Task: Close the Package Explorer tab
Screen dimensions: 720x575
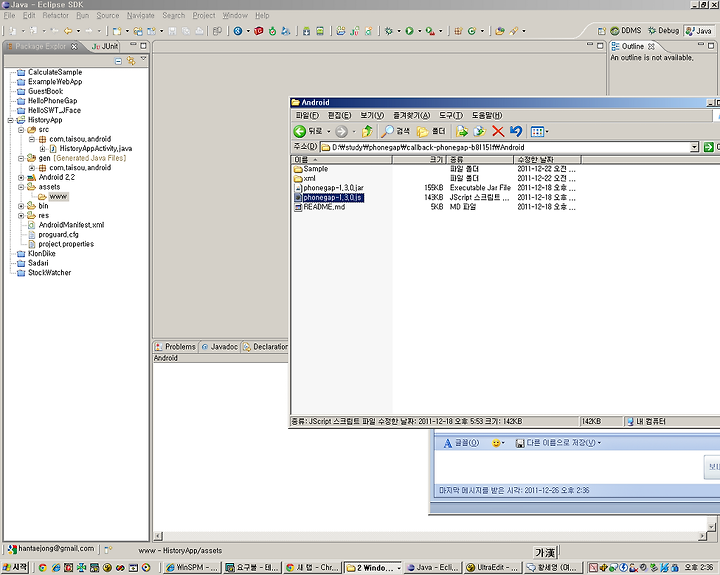Action: click(x=74, y=46)
